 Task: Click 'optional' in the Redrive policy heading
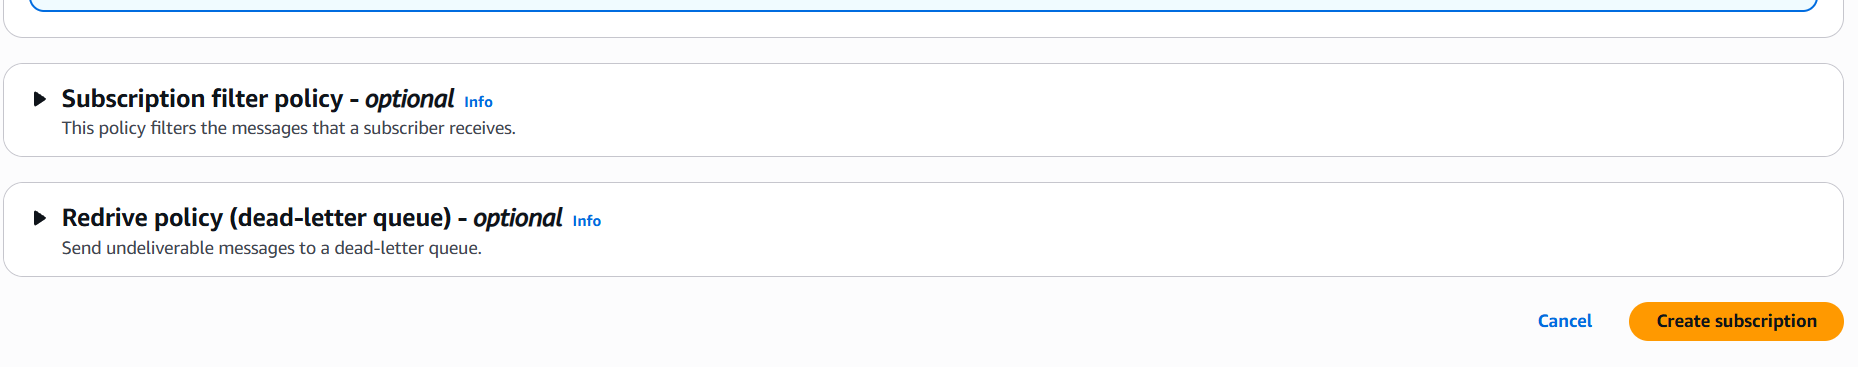tap(518, 218)
